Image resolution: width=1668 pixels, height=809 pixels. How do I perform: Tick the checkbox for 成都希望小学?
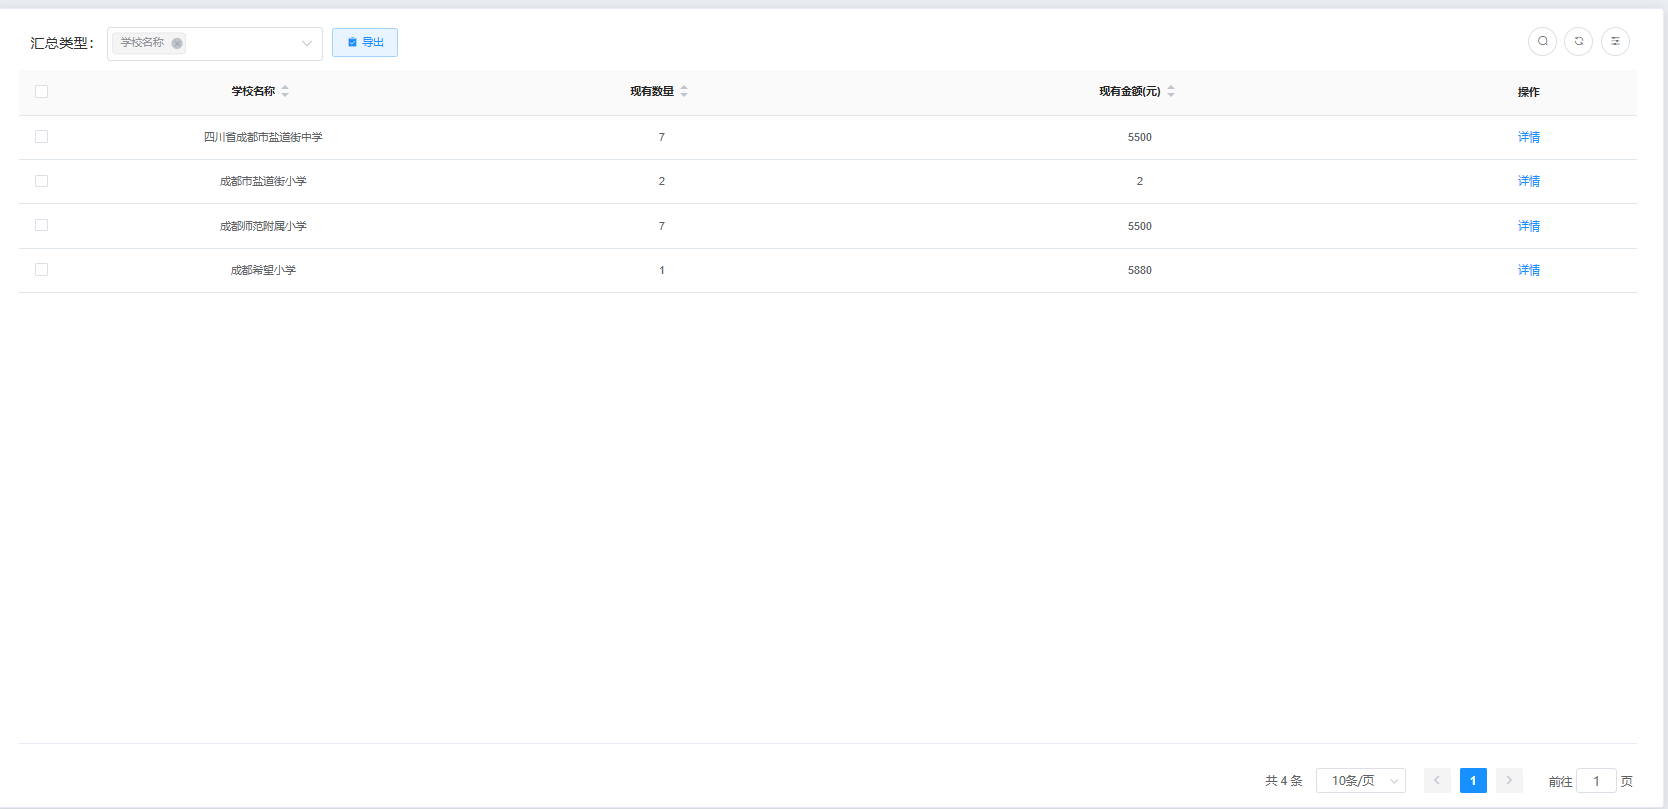(x=41, y=270)
